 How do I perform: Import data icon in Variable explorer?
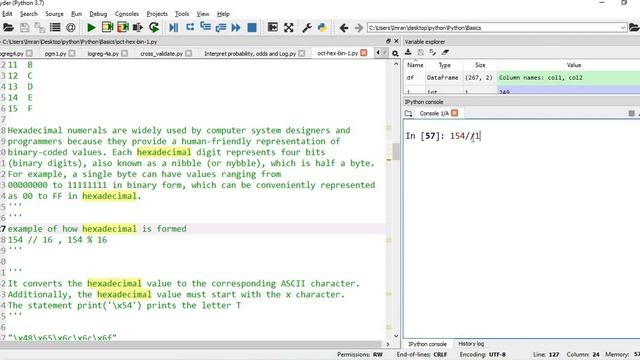(408, 52)
